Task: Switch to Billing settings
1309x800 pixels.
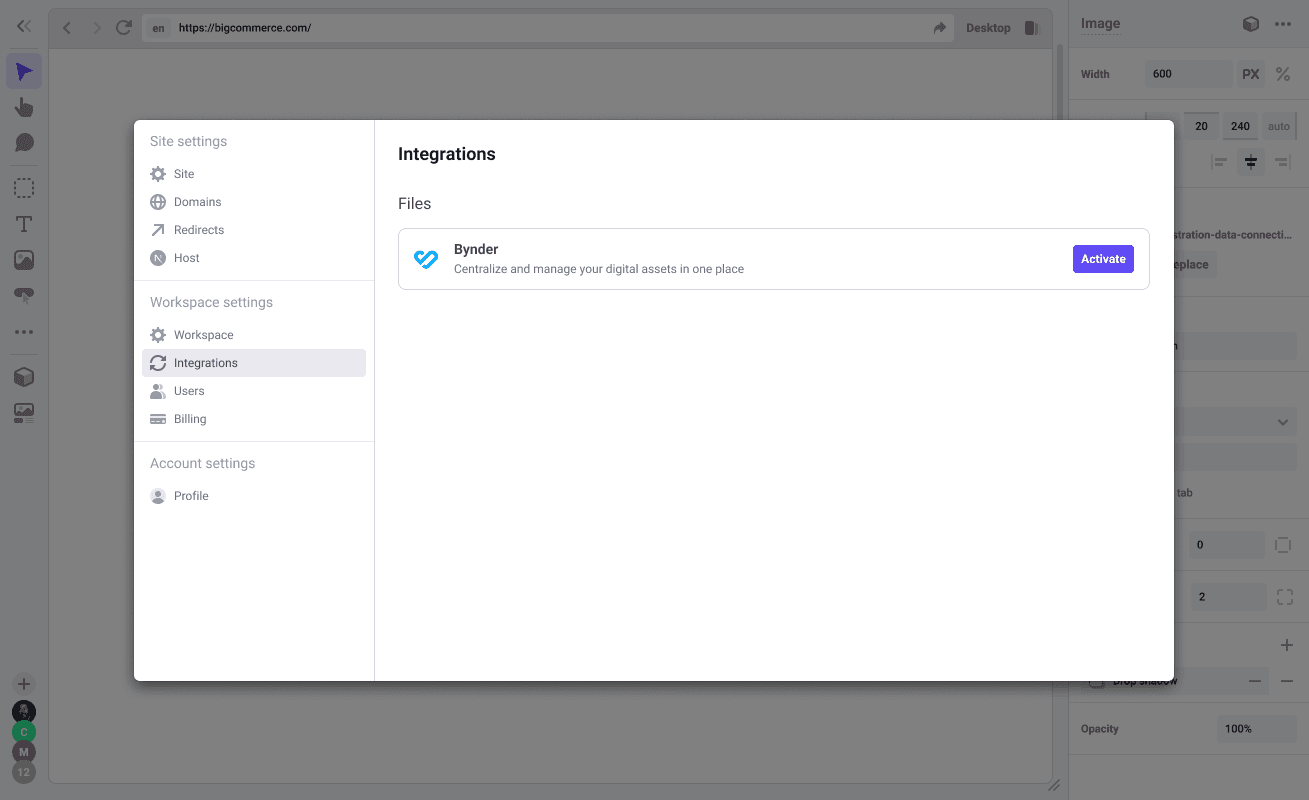Action: [188, 418]
